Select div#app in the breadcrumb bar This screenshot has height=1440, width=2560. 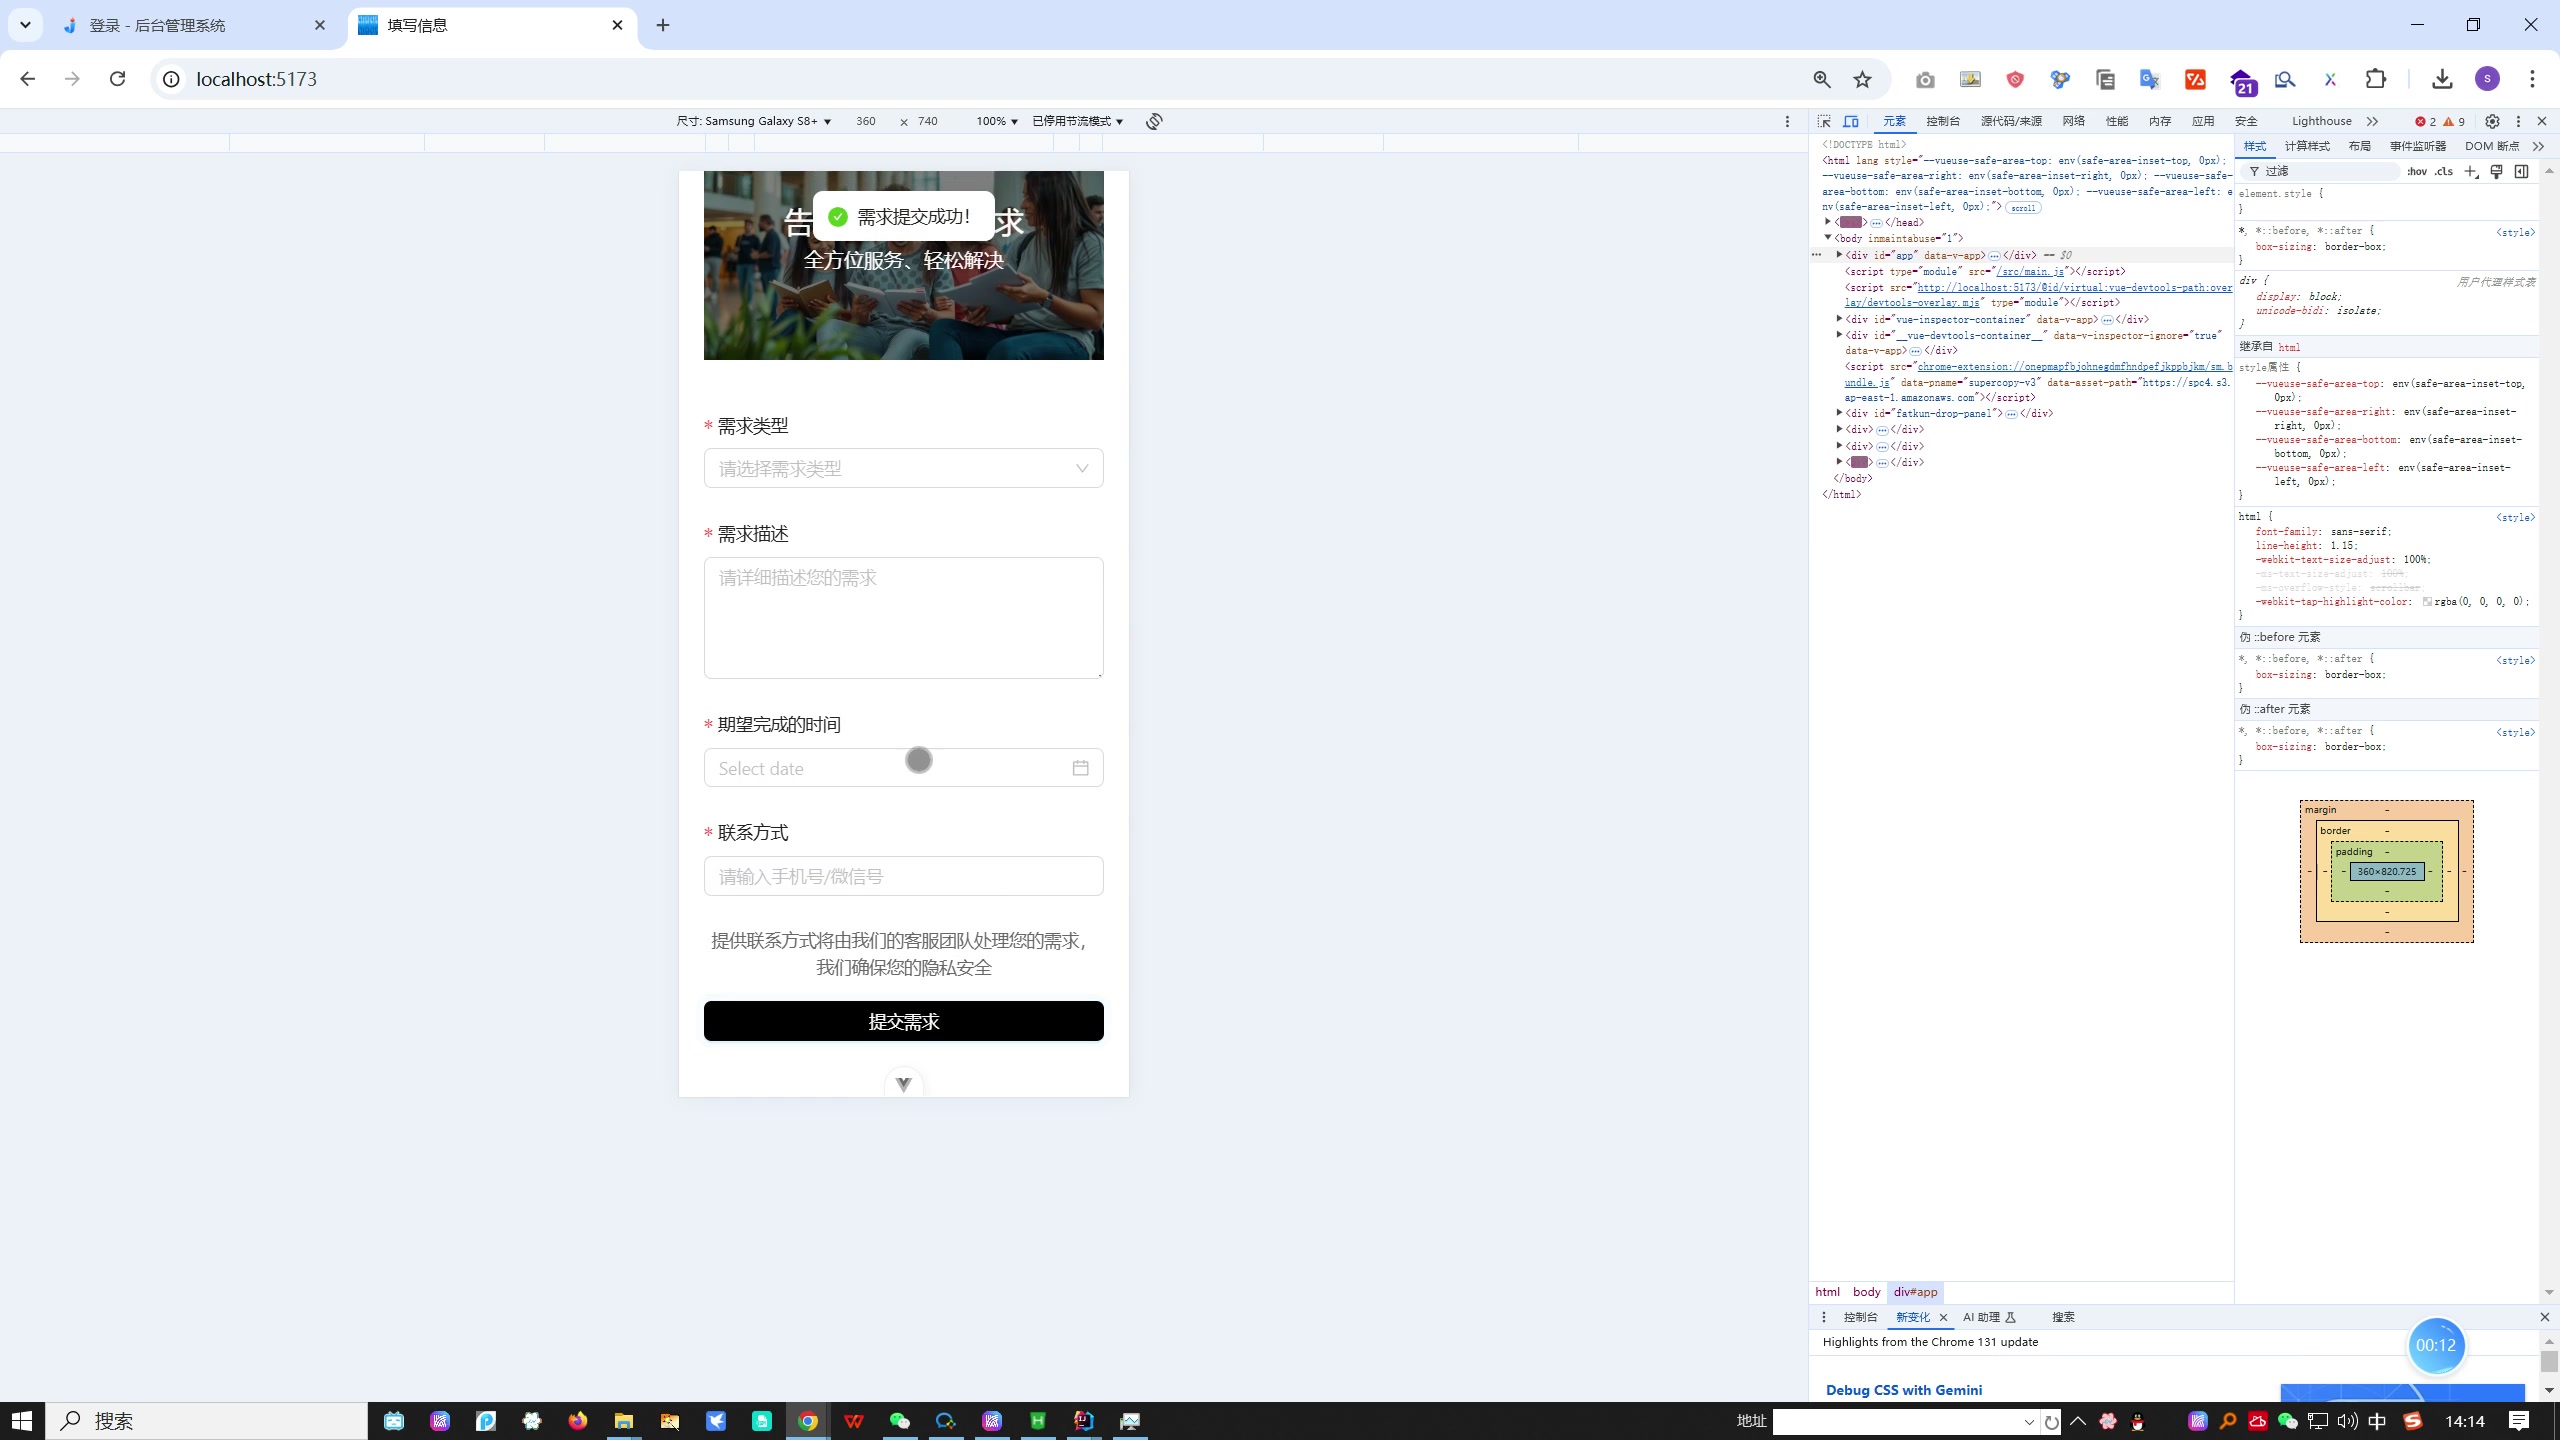(1915, 1292)
